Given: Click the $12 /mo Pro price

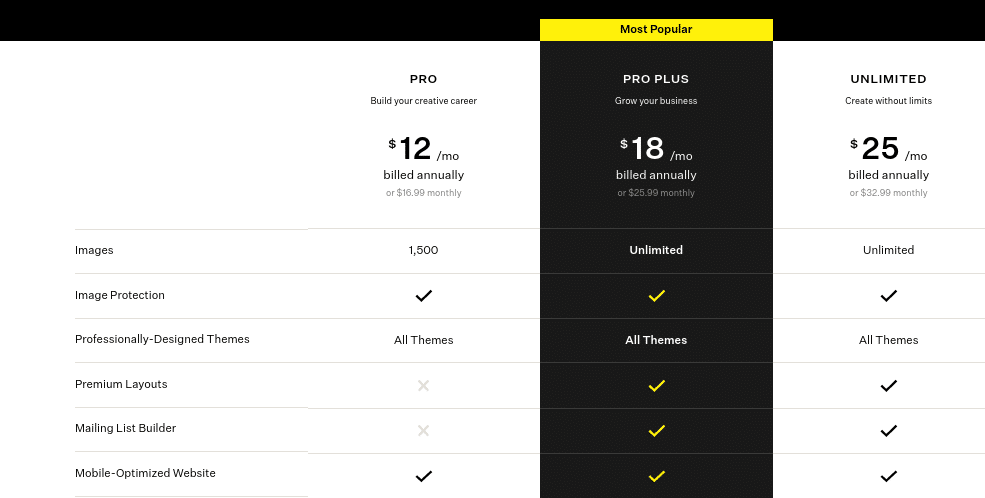Looking at the screenshot, I should click(x=423, y=149).
